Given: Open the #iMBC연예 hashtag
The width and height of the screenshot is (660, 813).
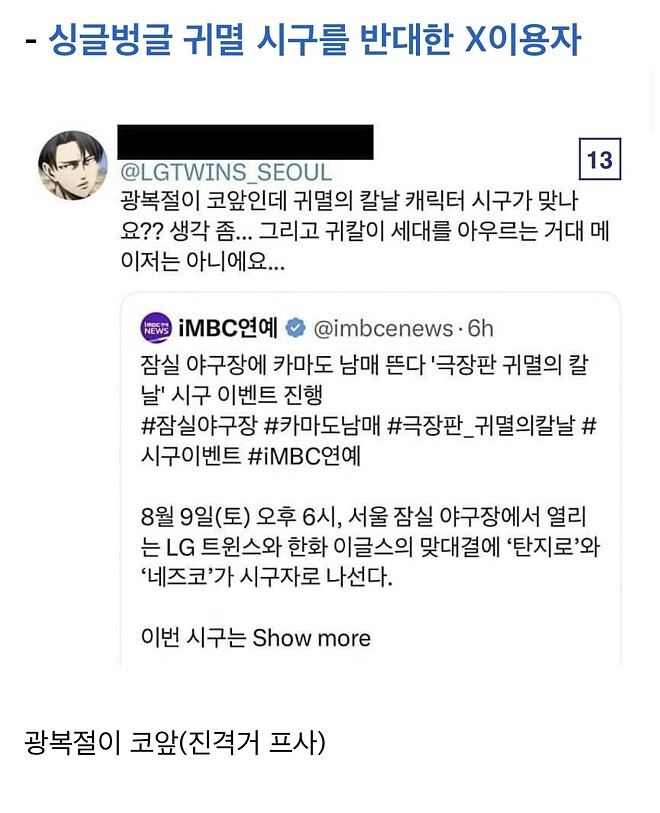Looking at the screenshot, I should tap(299, 456).
